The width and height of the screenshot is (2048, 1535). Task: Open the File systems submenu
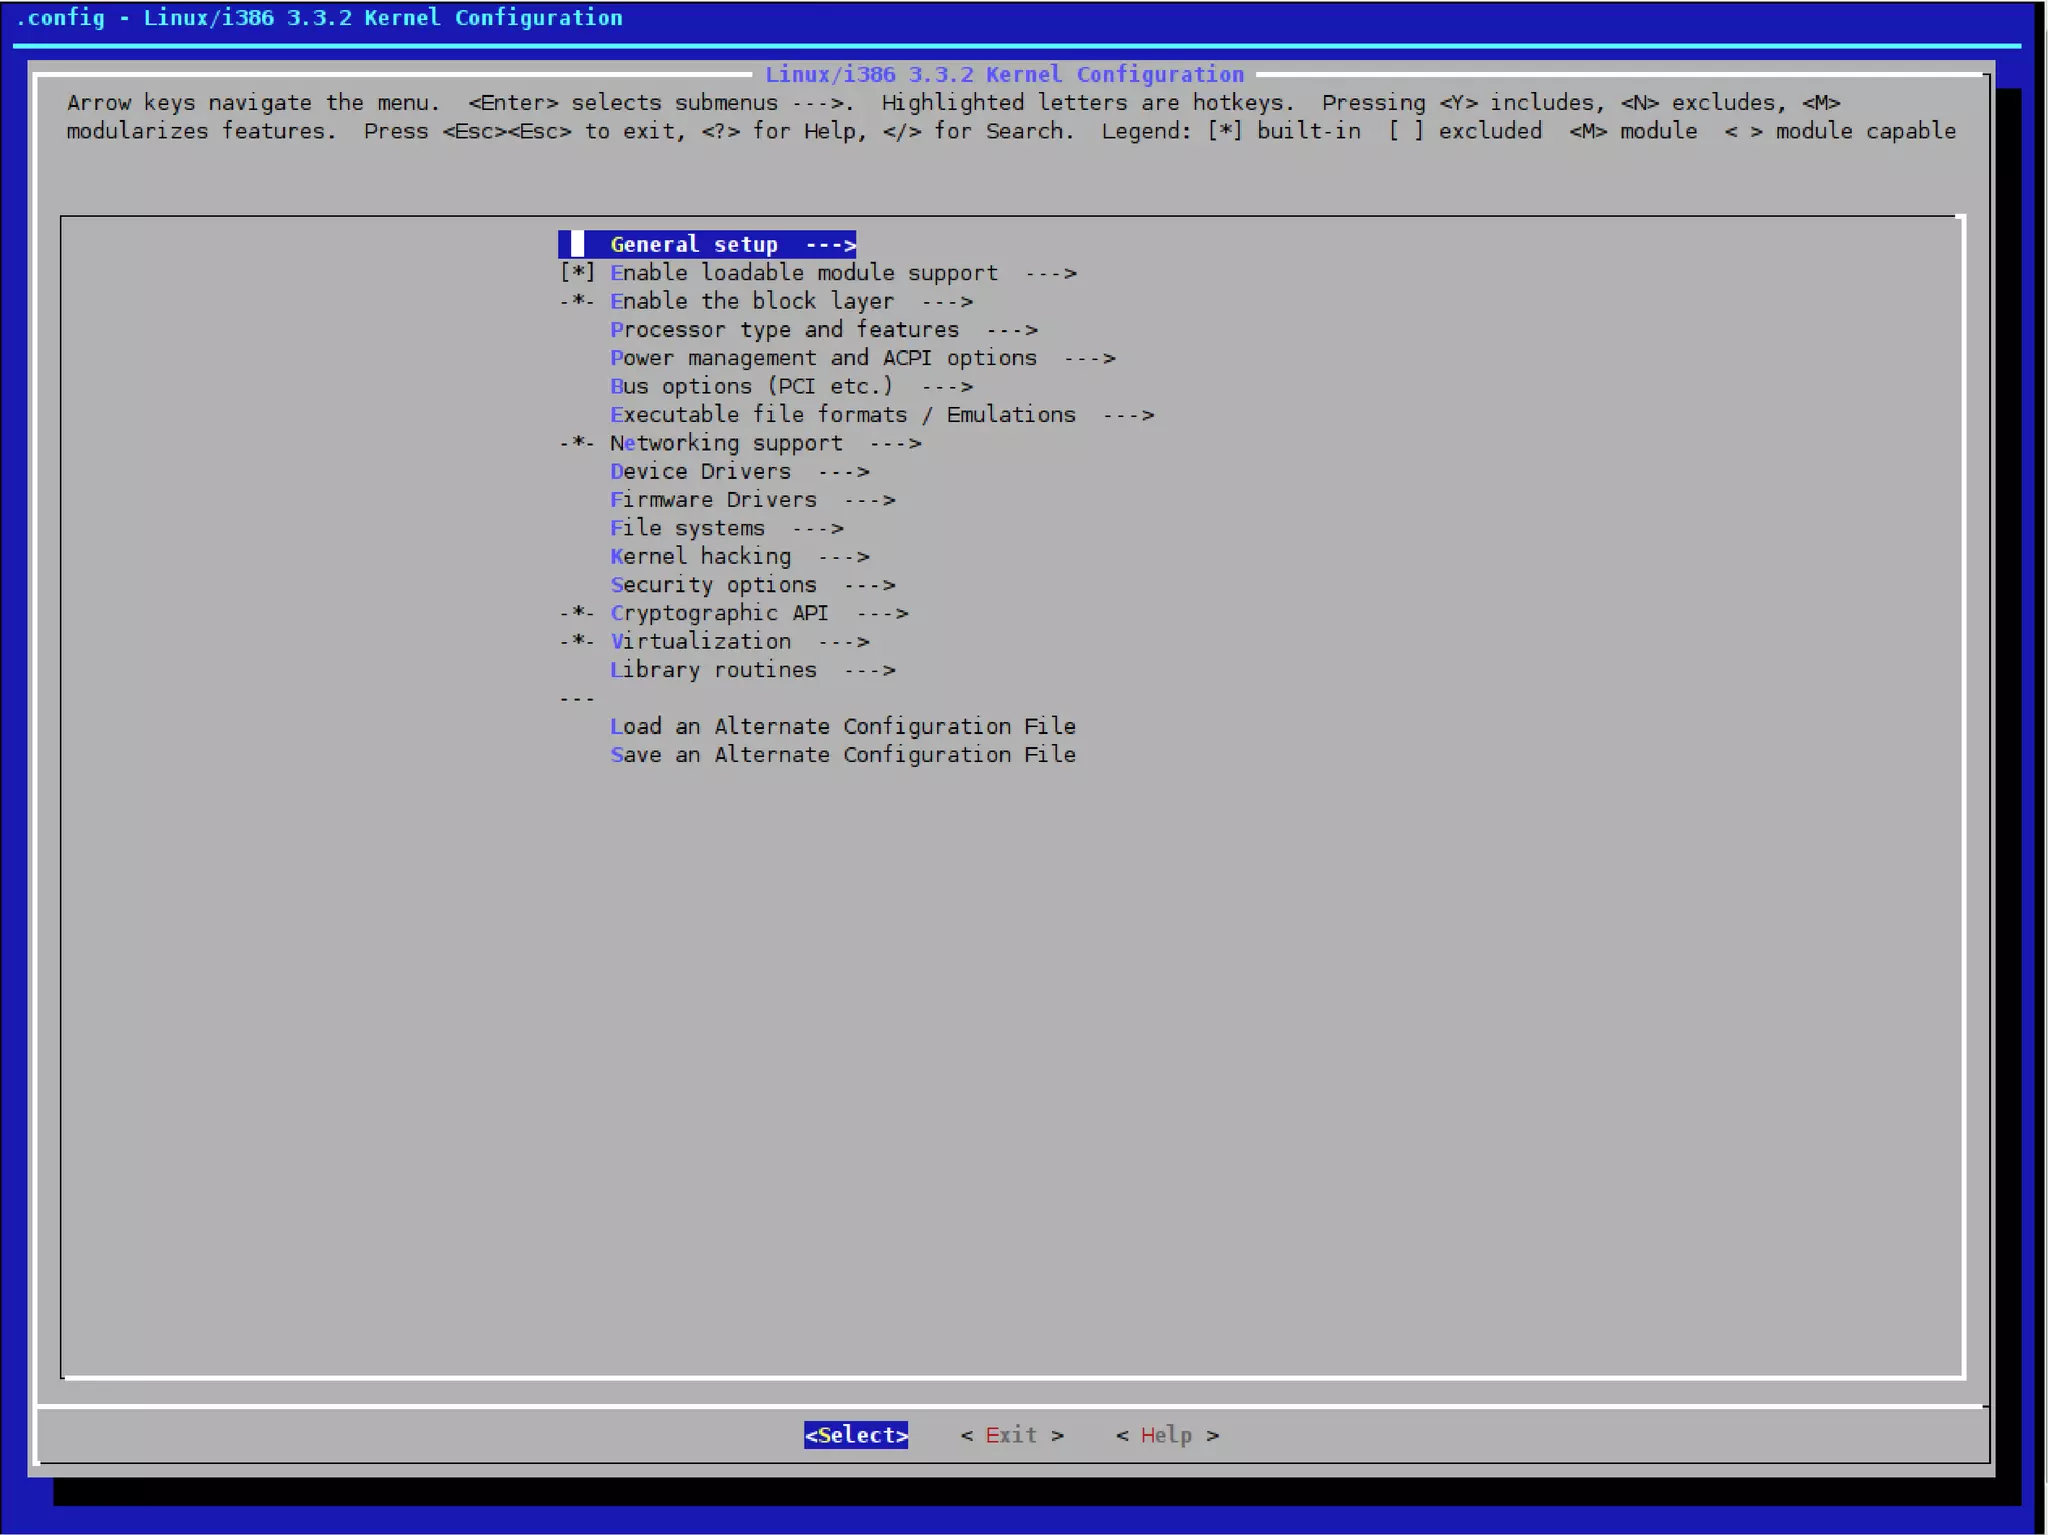click(x=727, y=528)
